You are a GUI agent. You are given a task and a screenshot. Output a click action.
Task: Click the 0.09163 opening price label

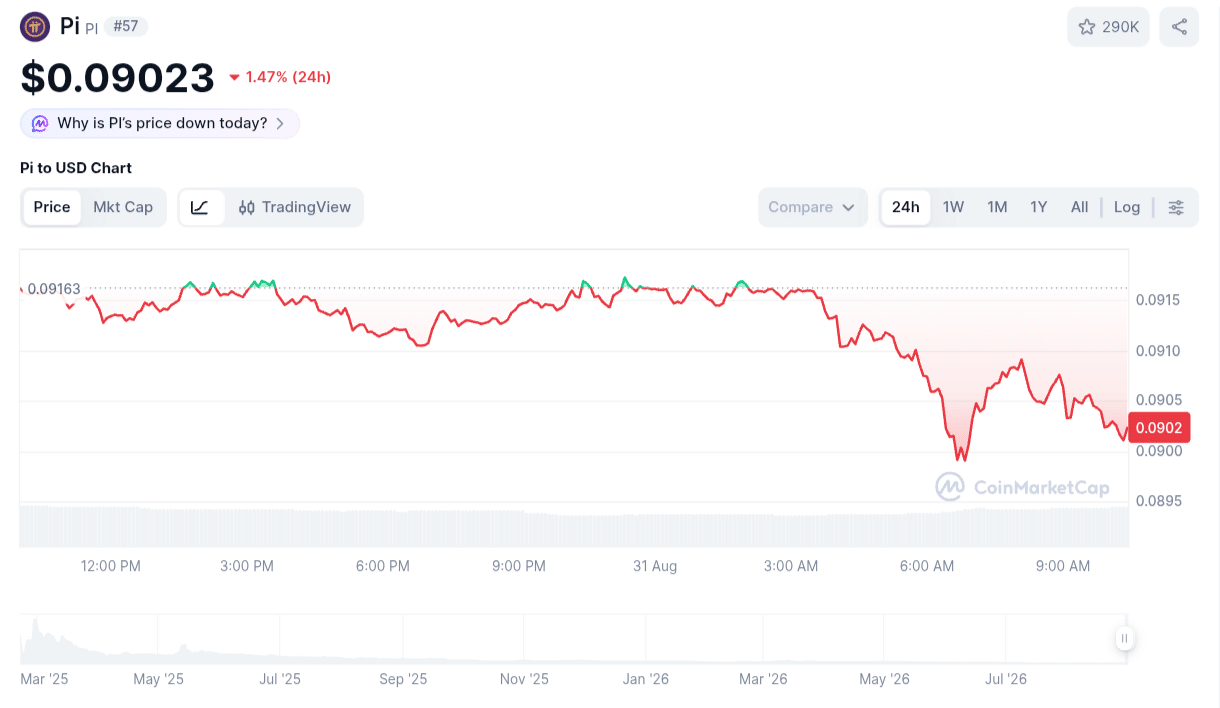(x=54, y=289)
